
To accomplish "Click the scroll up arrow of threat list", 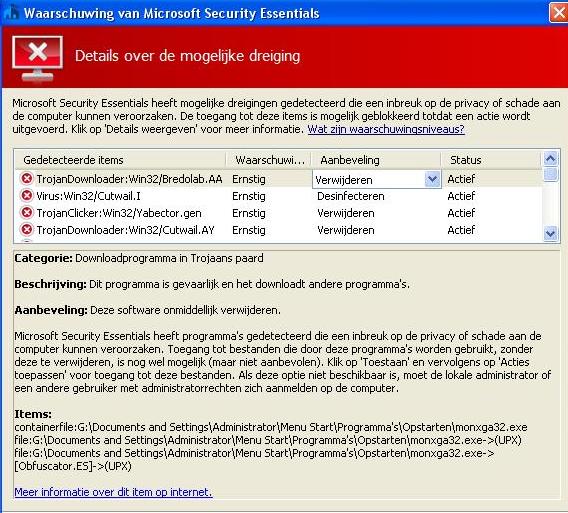I will coord(550,159).
